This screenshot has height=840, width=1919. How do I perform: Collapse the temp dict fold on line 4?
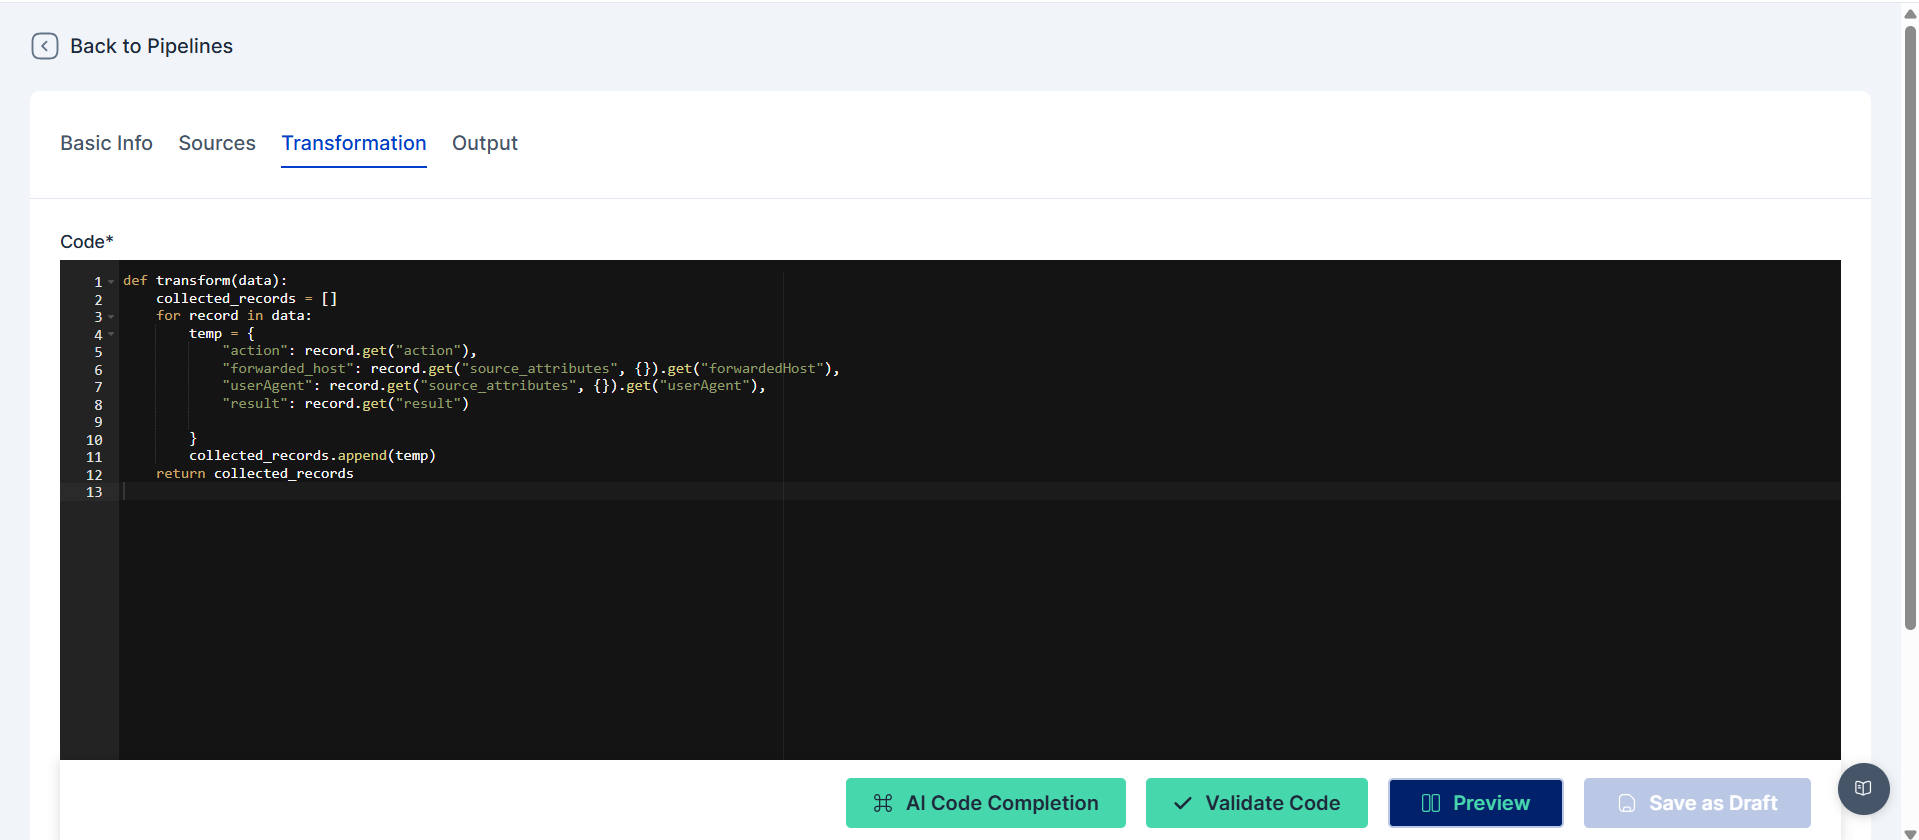point(111,334)
